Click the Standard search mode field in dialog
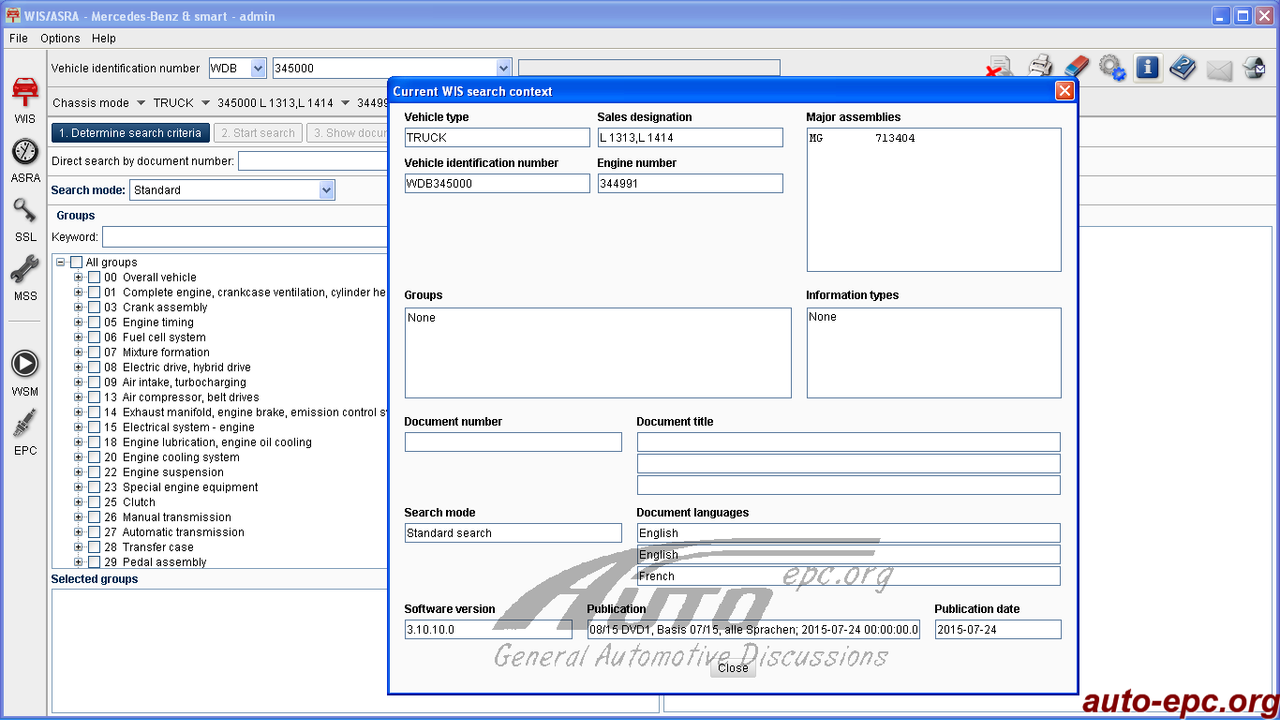 tap(513, 533)
